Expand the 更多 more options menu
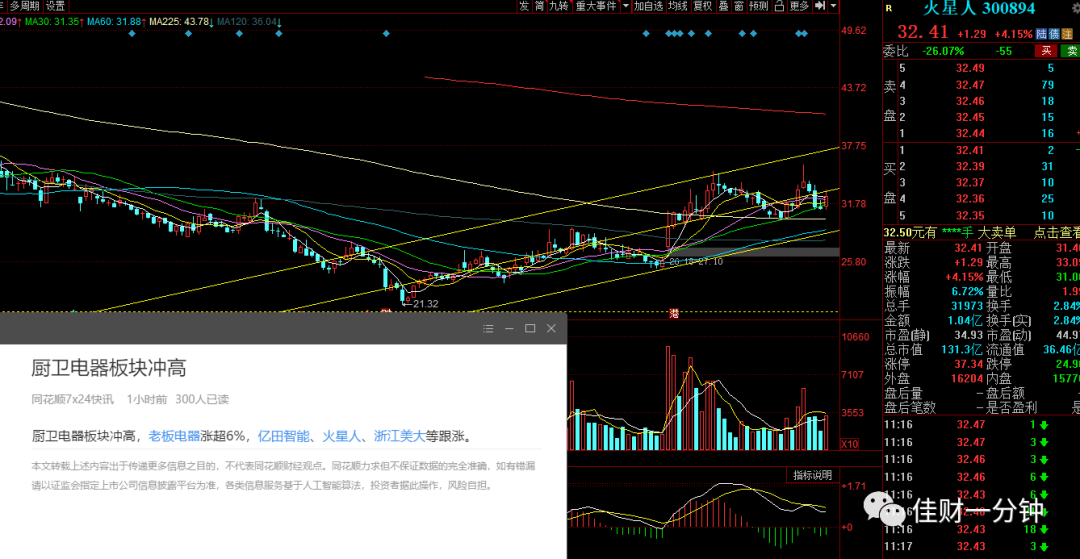1080x559 pixels. click(x=799, y=6)
